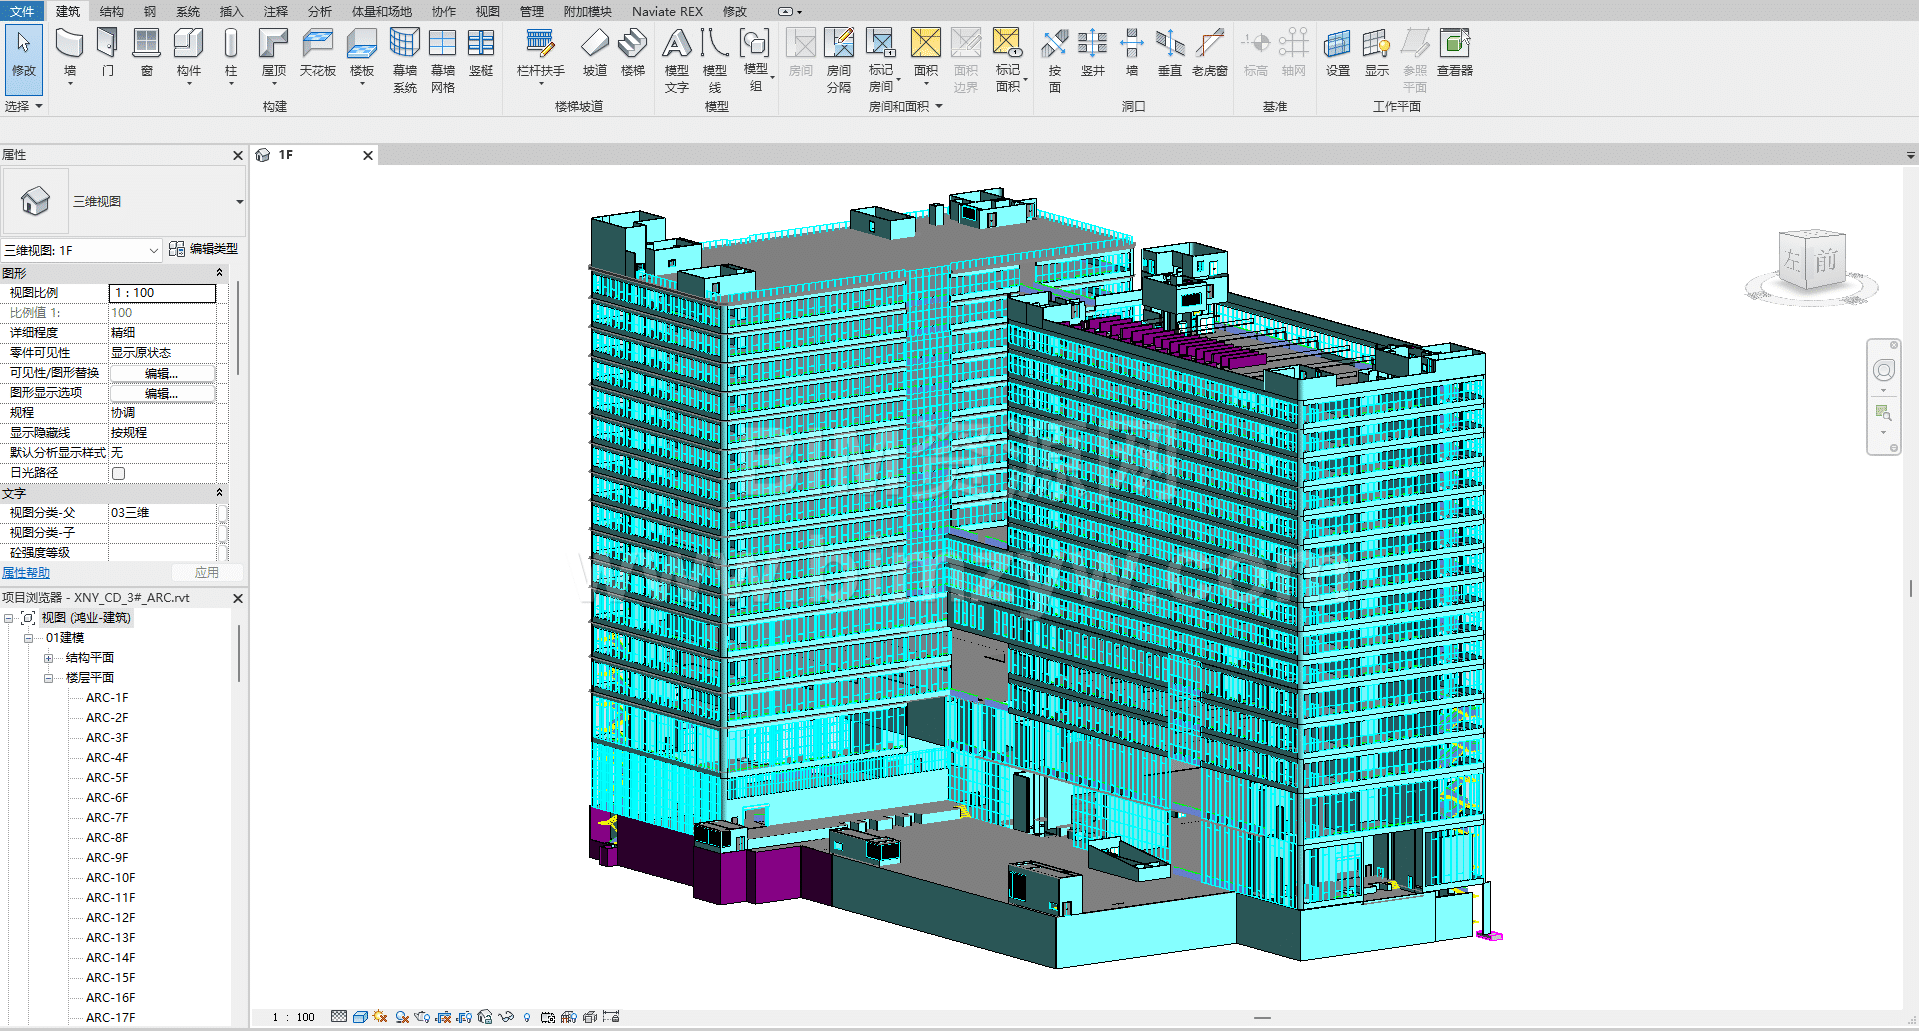Click the Edit Type (编辑类型) button
The width and height of the screenshot is (1919, 1031).
point(204,249)
